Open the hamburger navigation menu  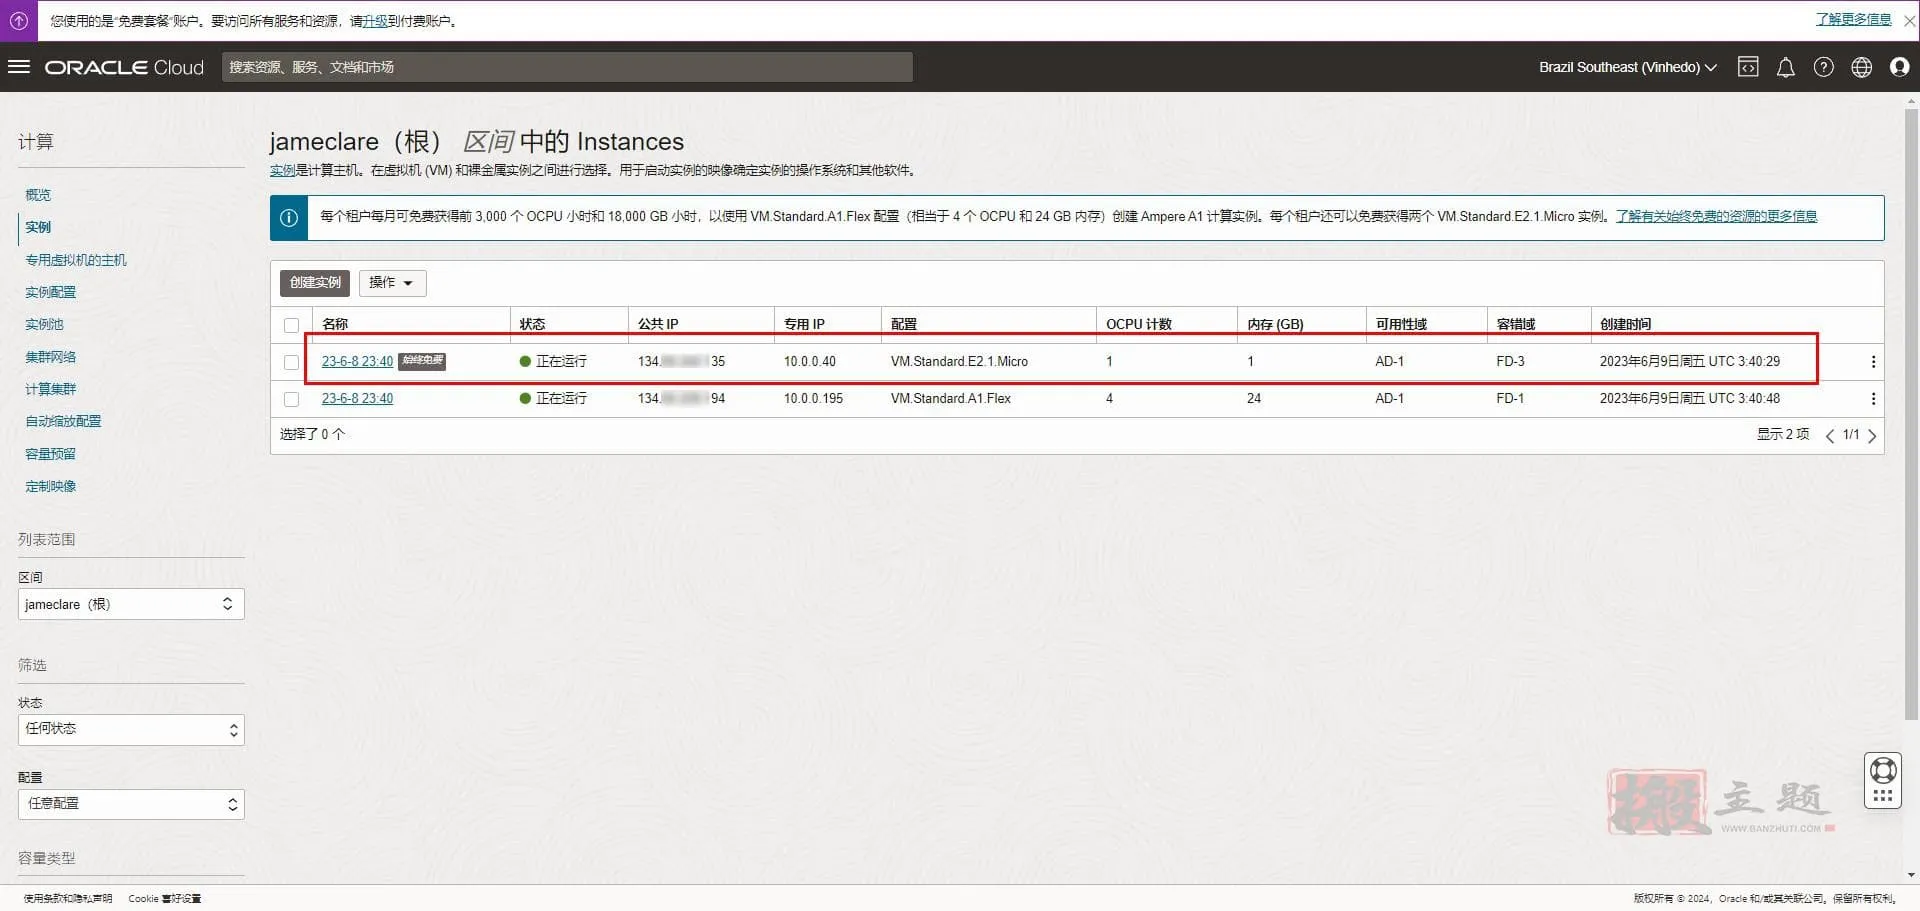[19, 67]
